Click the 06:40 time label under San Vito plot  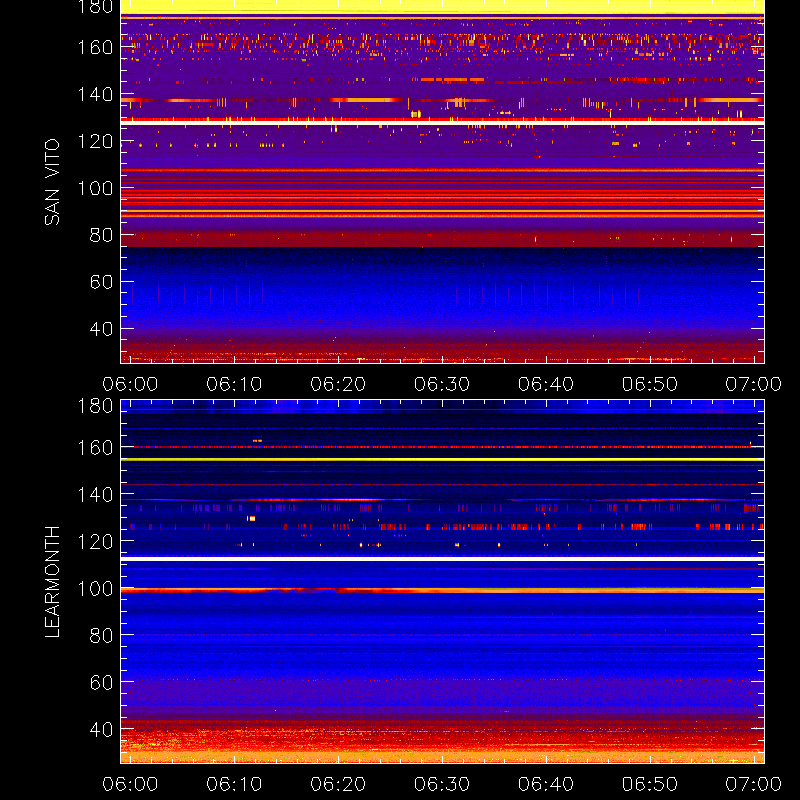click(546, 384)
